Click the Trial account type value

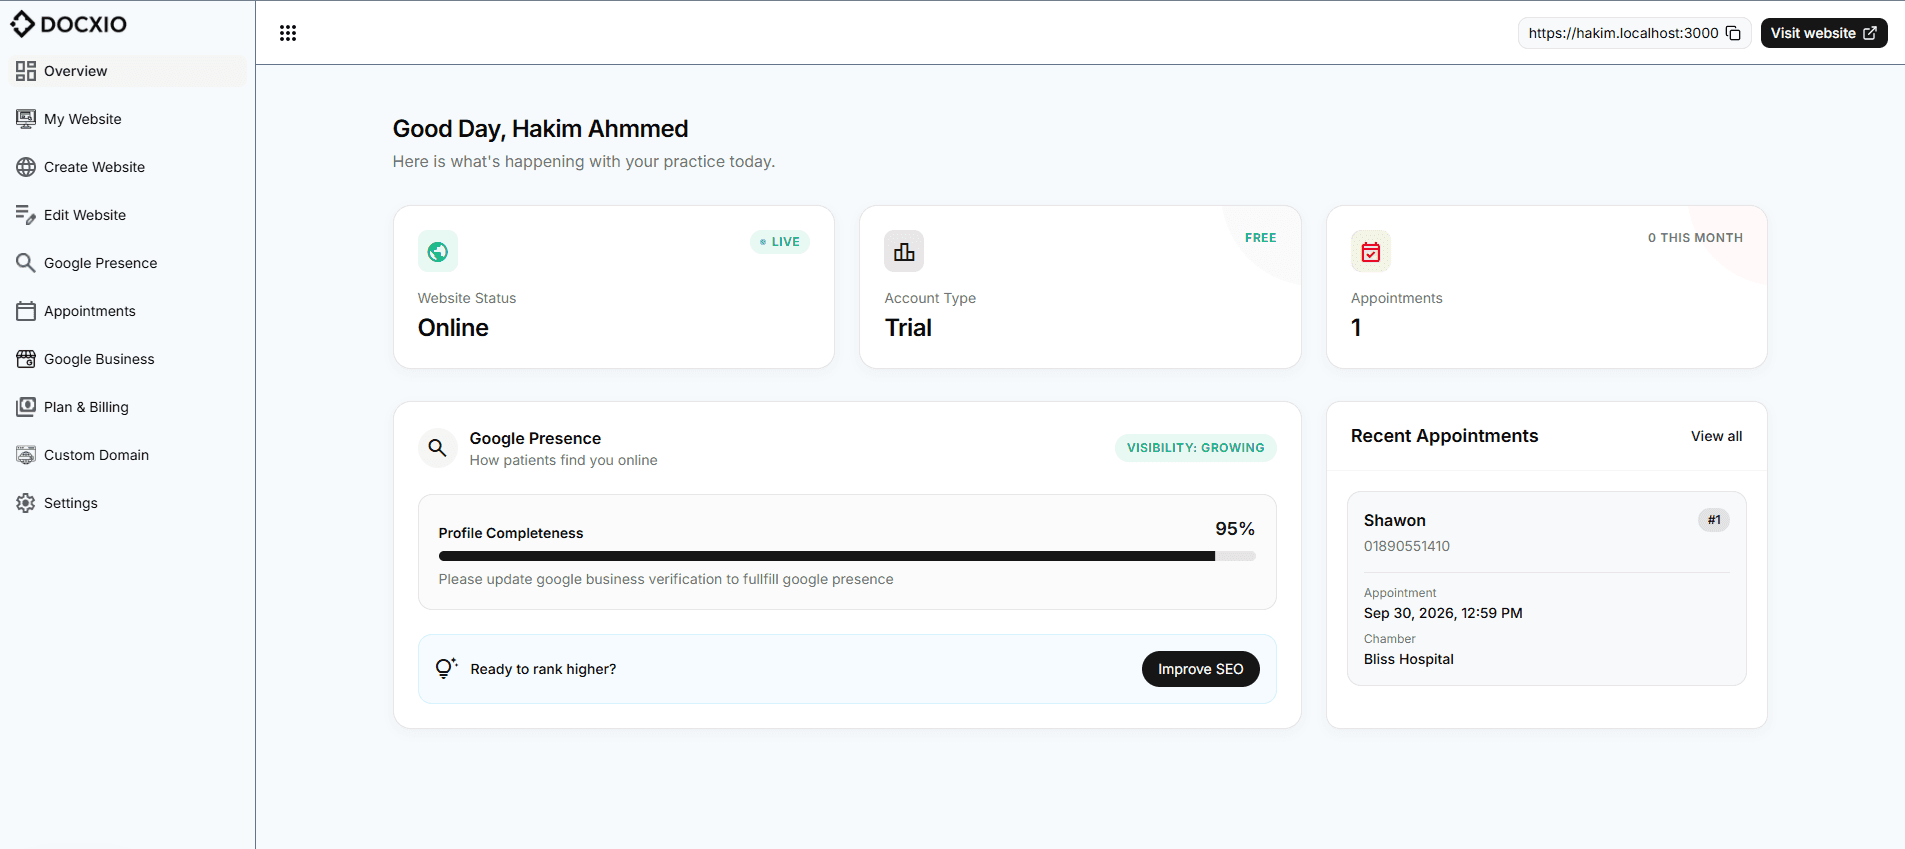pyautogui.click(x=908, y=328)
